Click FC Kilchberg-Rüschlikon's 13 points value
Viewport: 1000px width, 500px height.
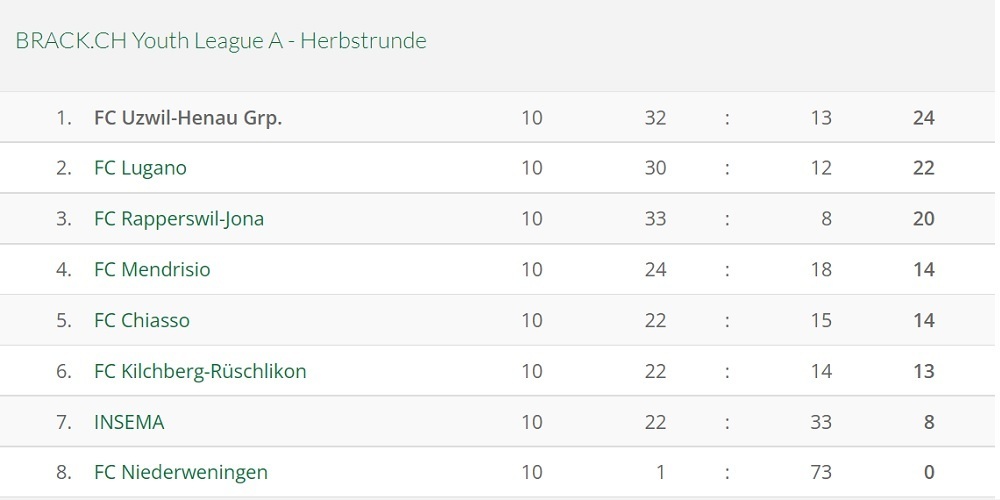[923, 371]
